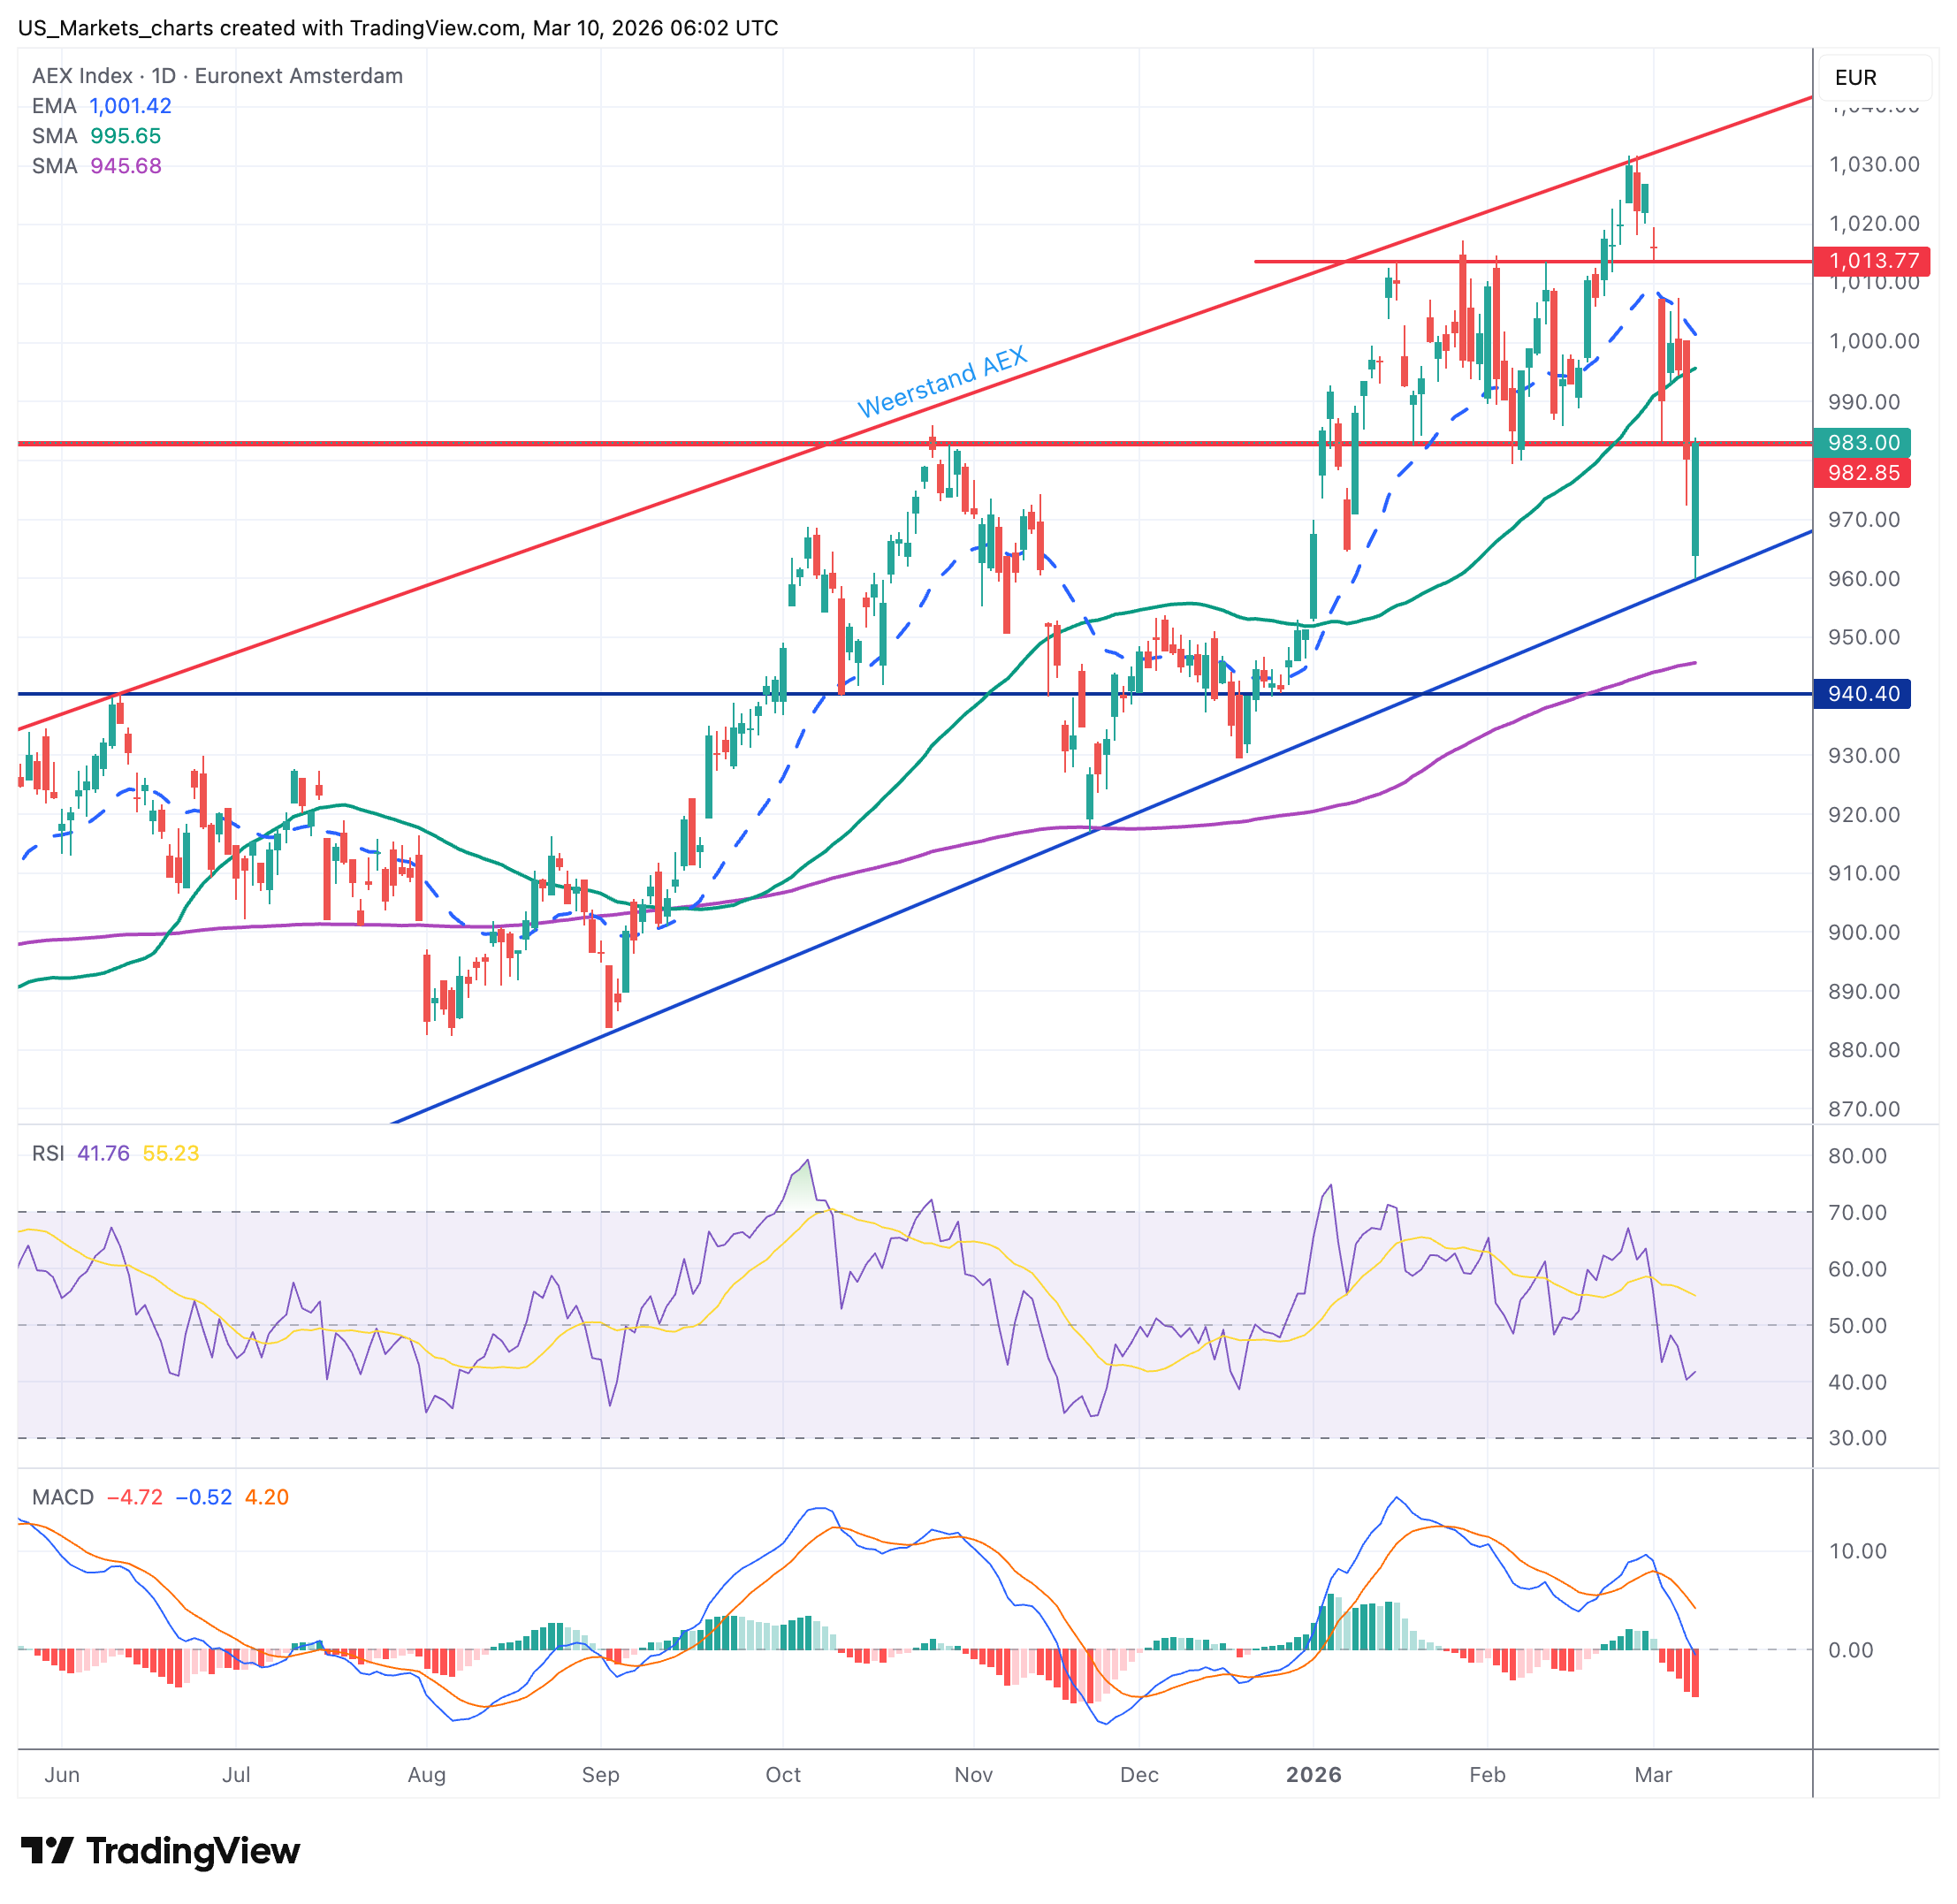
Task: Click the green 983.00 price label
Action: 1862,442
